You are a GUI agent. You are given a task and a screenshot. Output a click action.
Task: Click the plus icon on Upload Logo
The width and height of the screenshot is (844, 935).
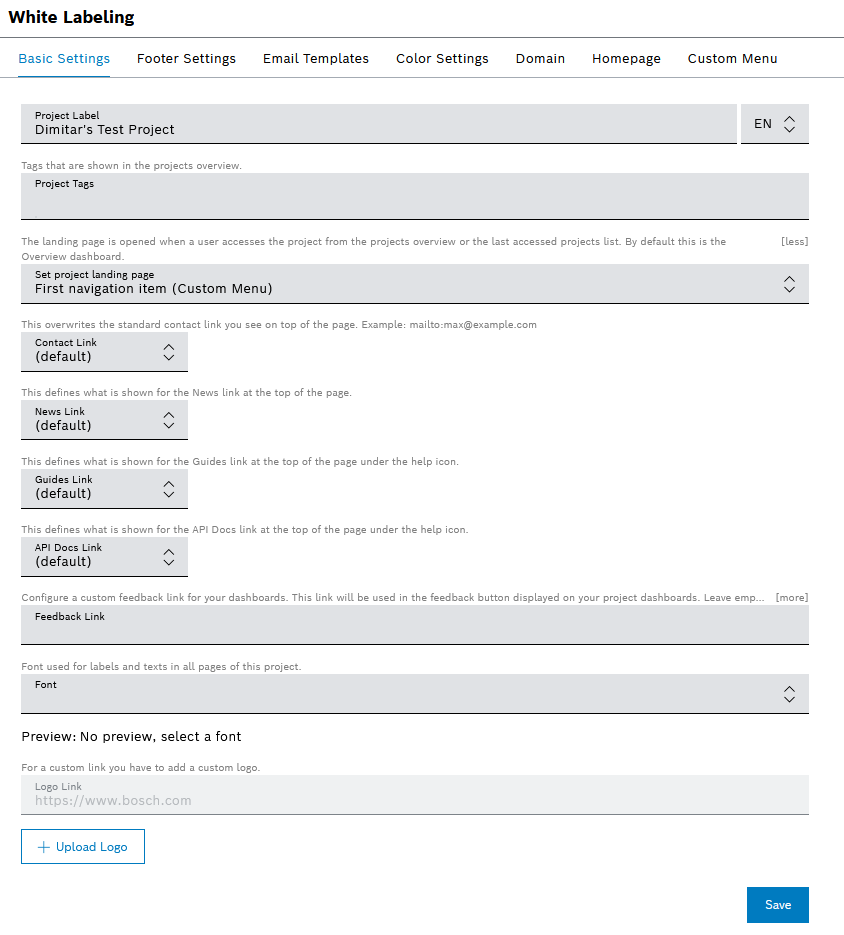43,847
